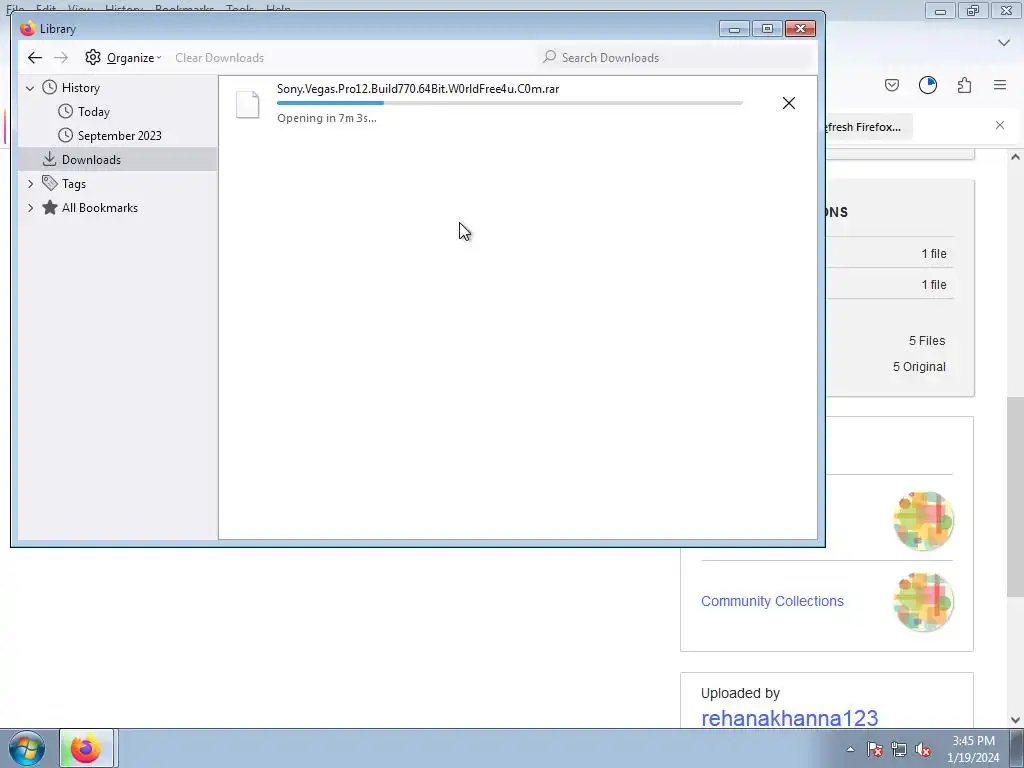Select All Bookmarks sidebar item
This screenshot has height=768, width=1024.
100,208
